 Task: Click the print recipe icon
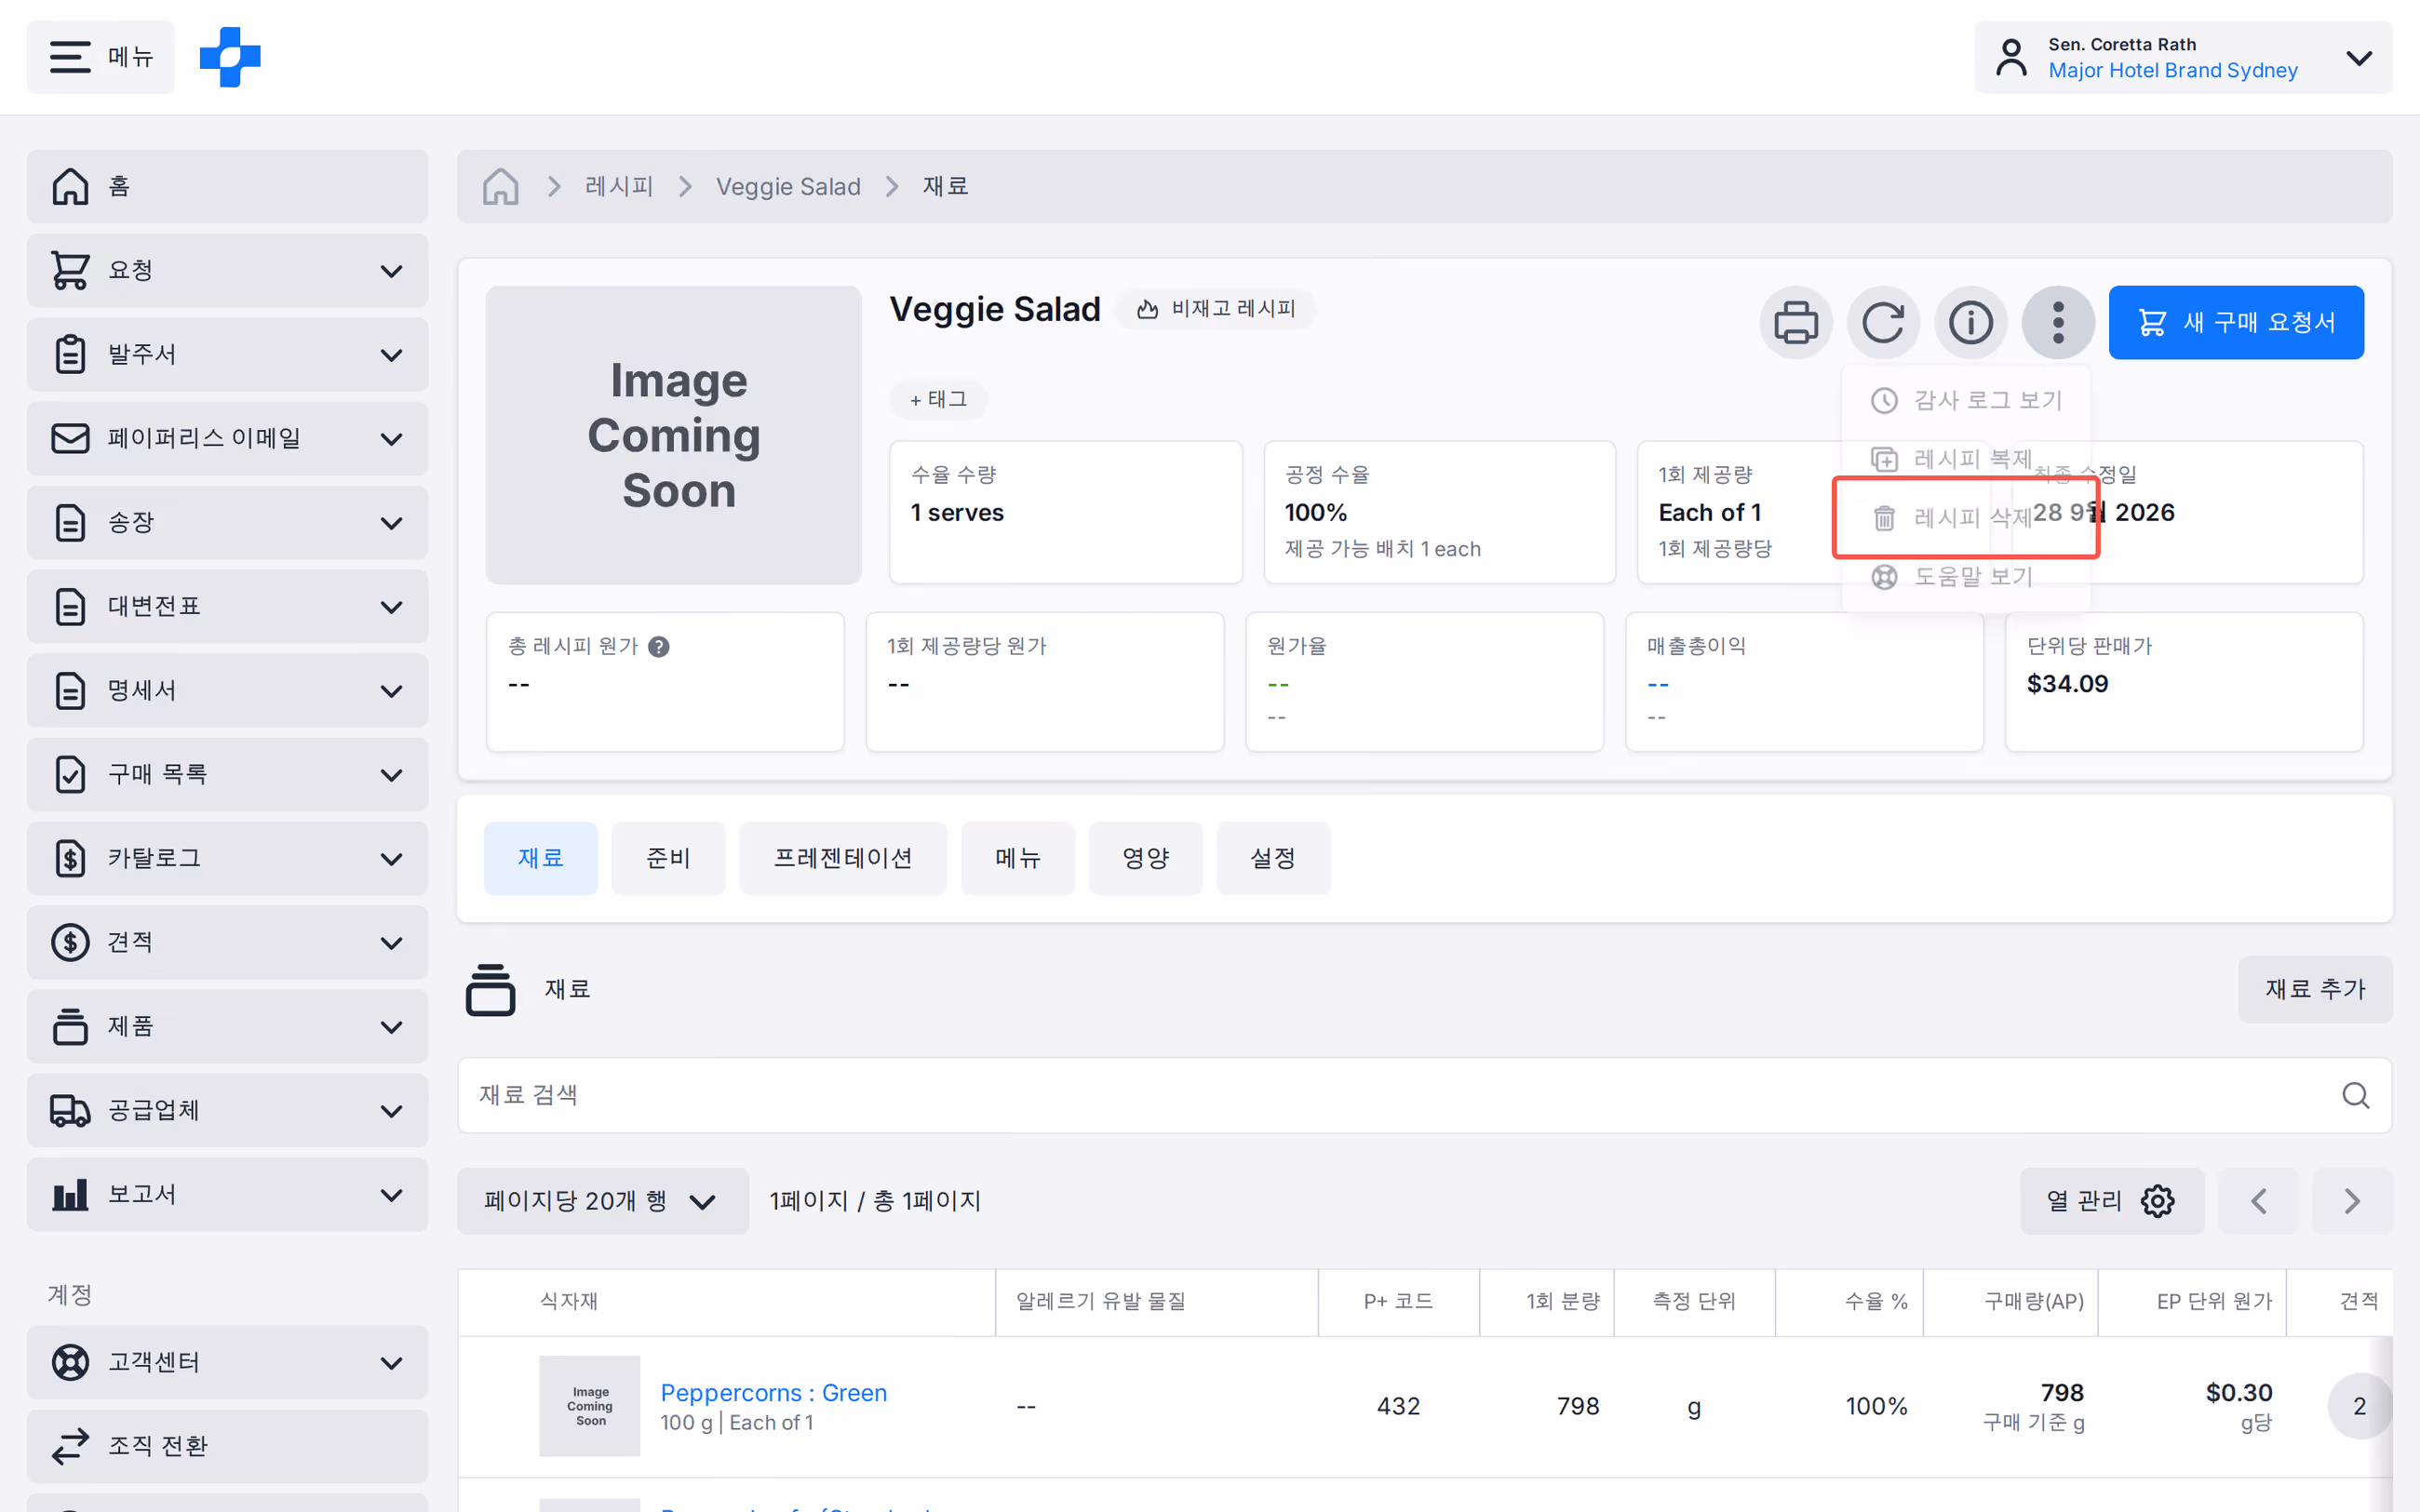1796,322
